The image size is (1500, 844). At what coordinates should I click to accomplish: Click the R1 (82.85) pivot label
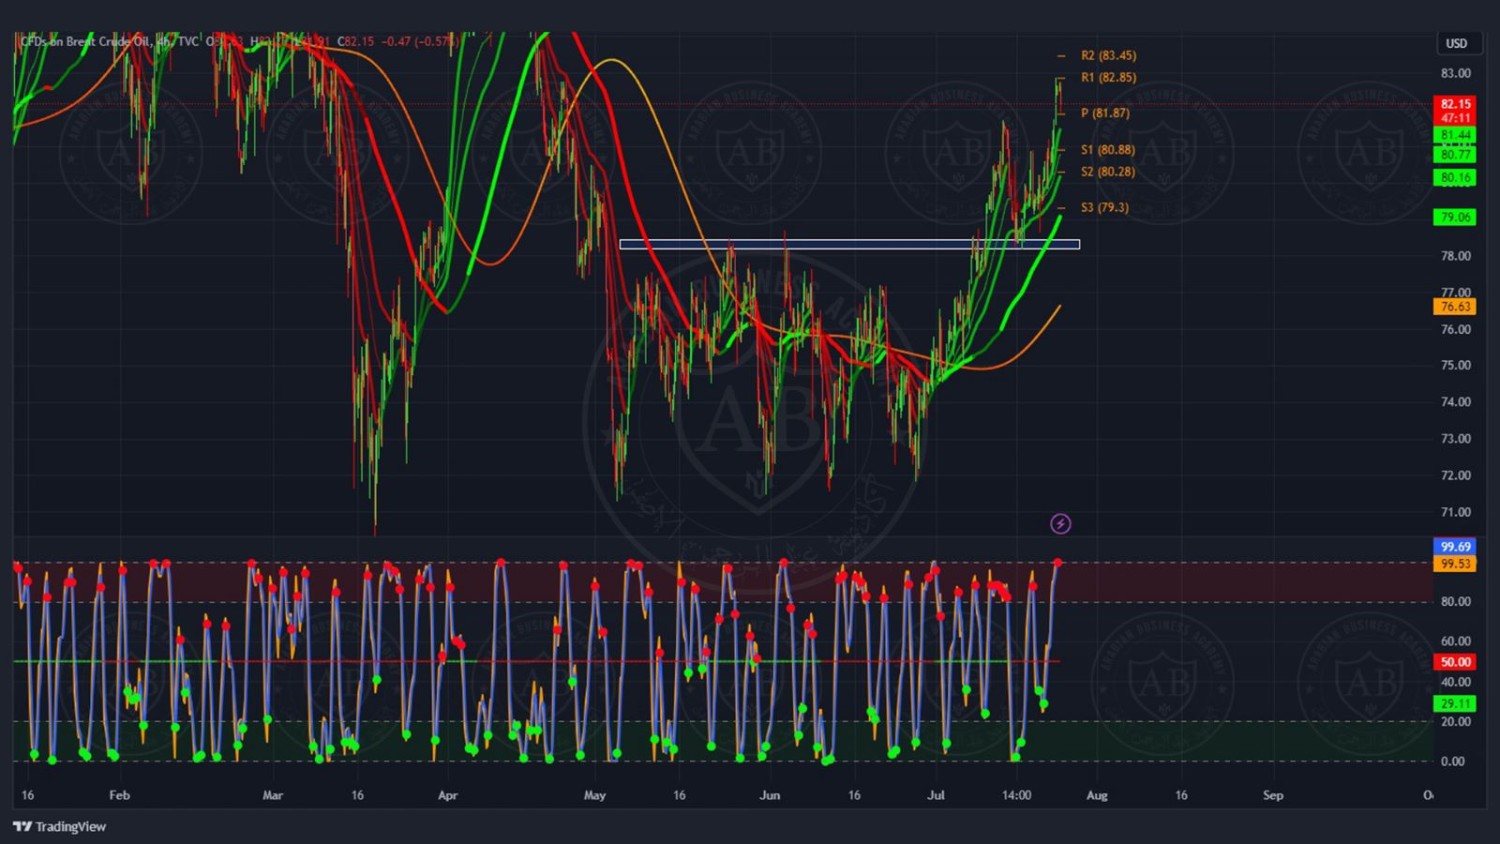coord(1108,77)
